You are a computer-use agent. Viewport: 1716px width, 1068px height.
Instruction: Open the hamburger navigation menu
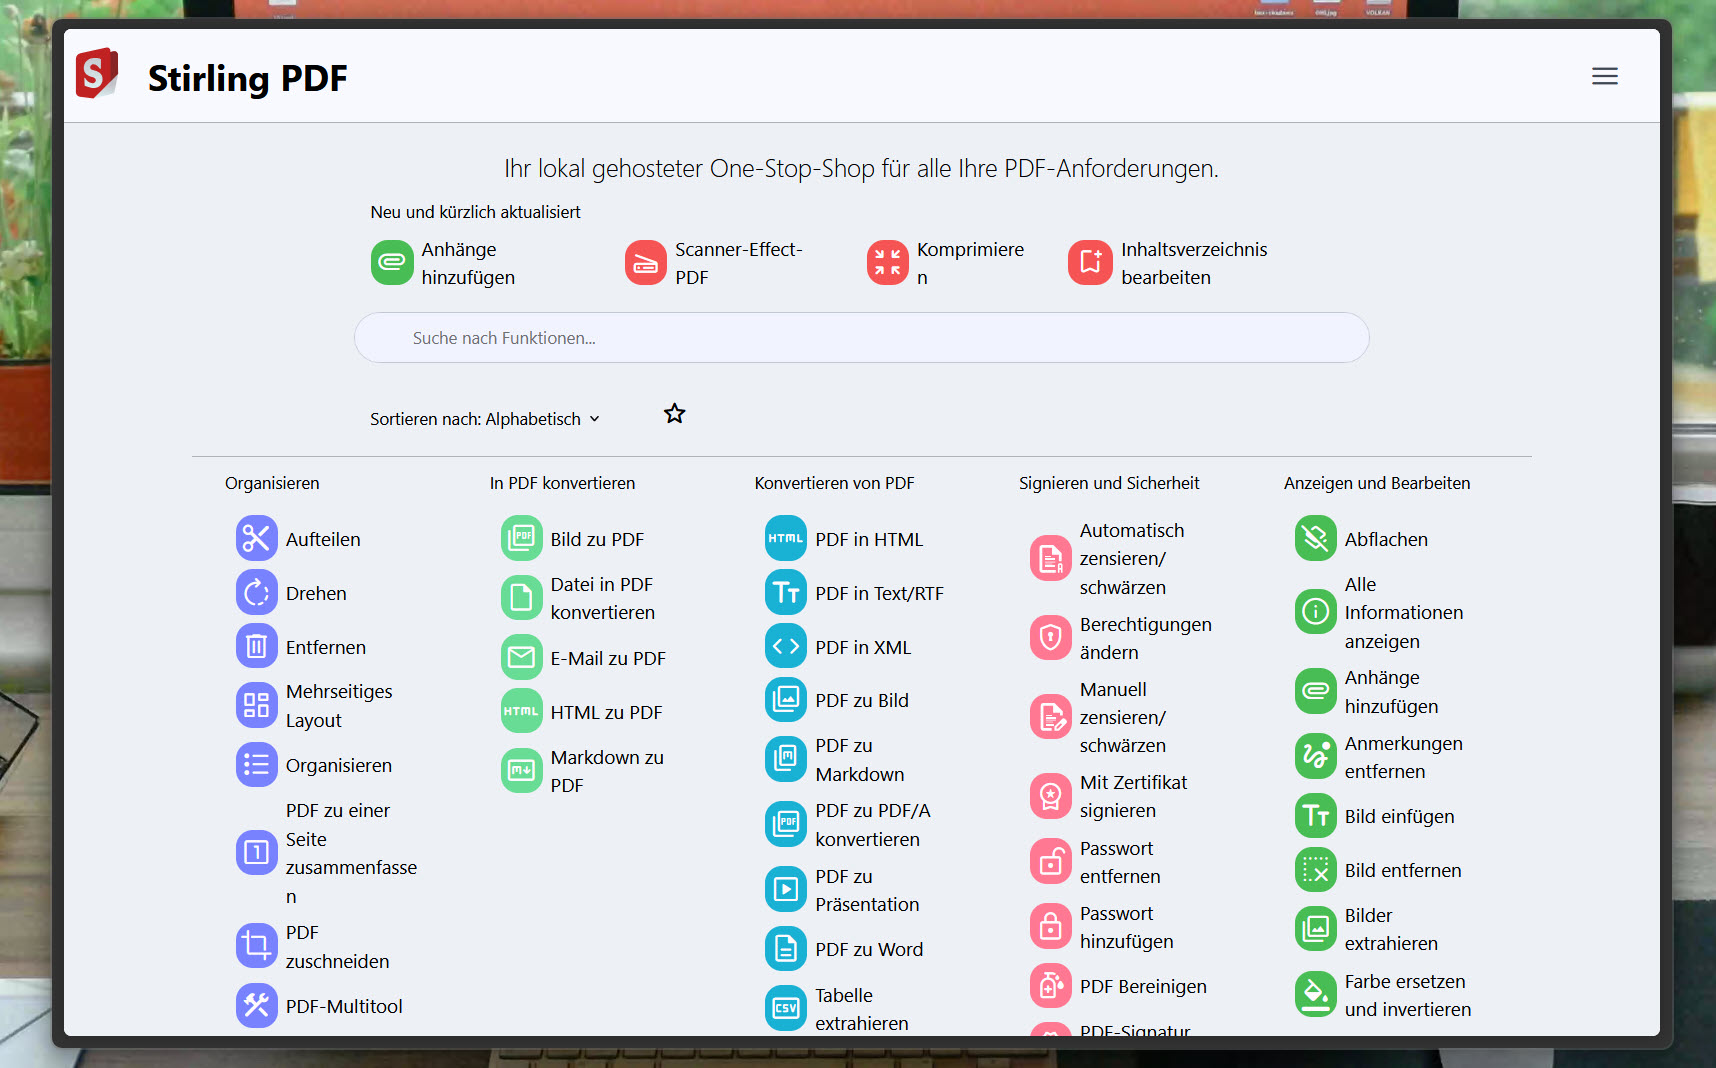[x=1604, y=76]
